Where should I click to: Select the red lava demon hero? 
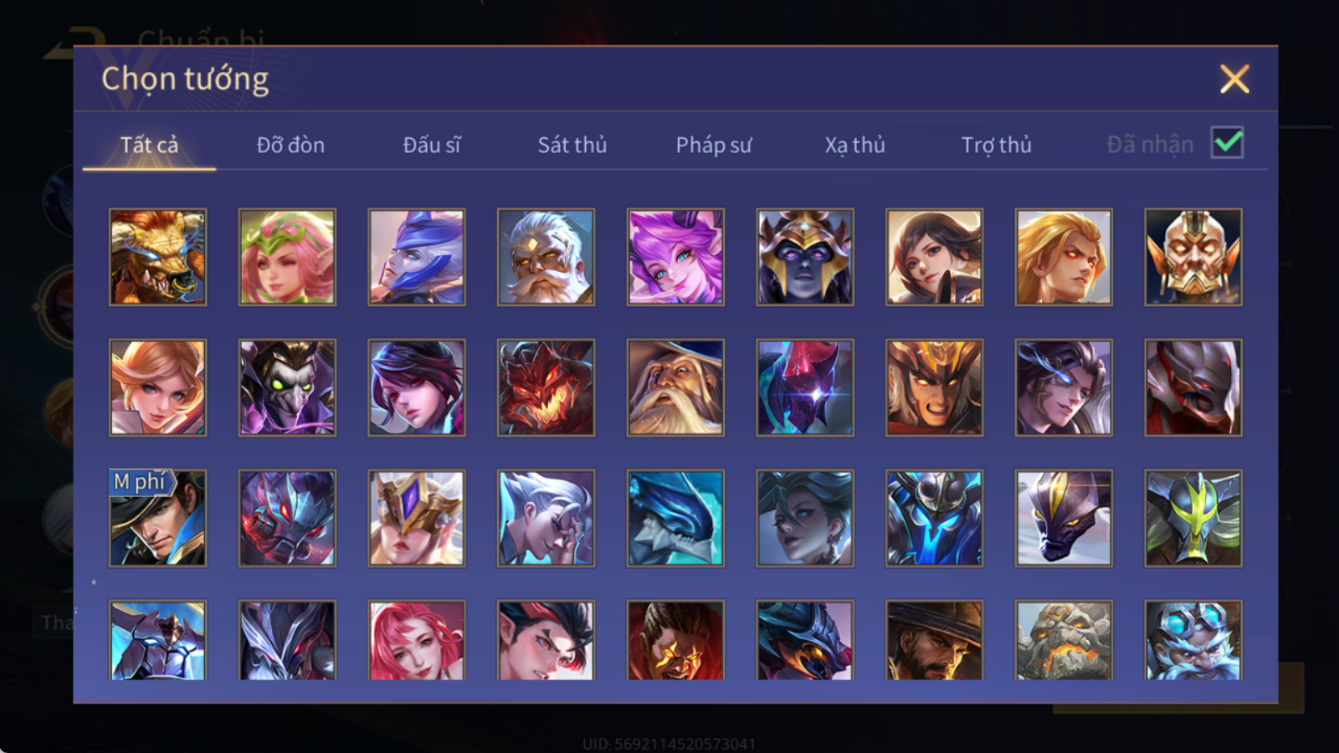546,387
